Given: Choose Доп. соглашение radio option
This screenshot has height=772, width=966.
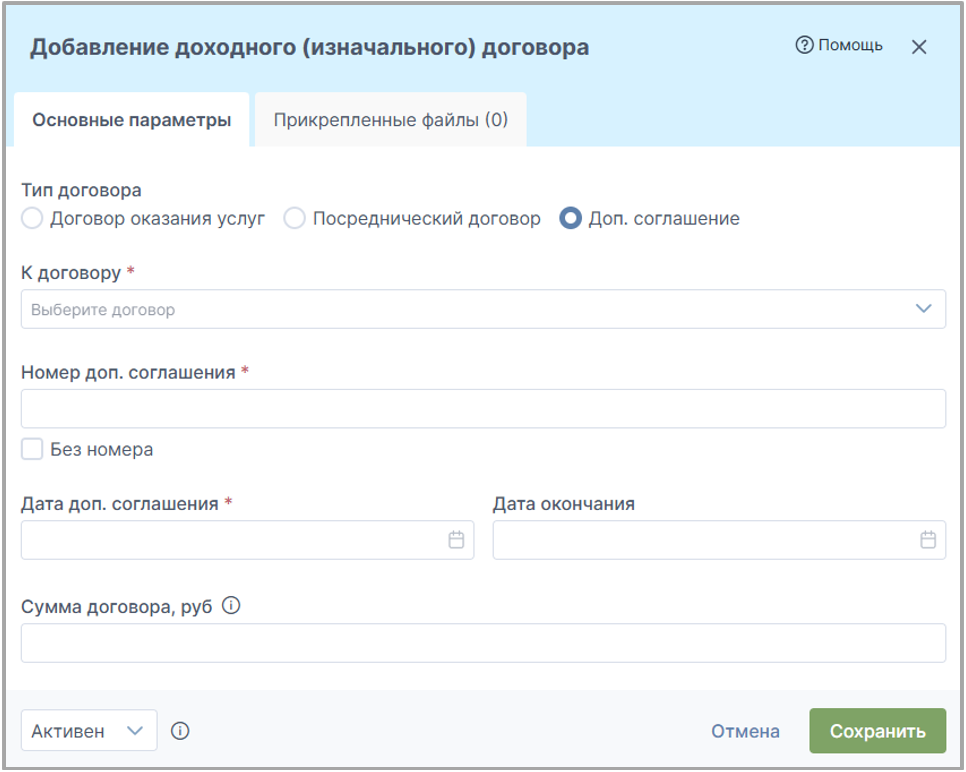Looking at the screenshot, I should pyautogui.click(x=570, y=218).
